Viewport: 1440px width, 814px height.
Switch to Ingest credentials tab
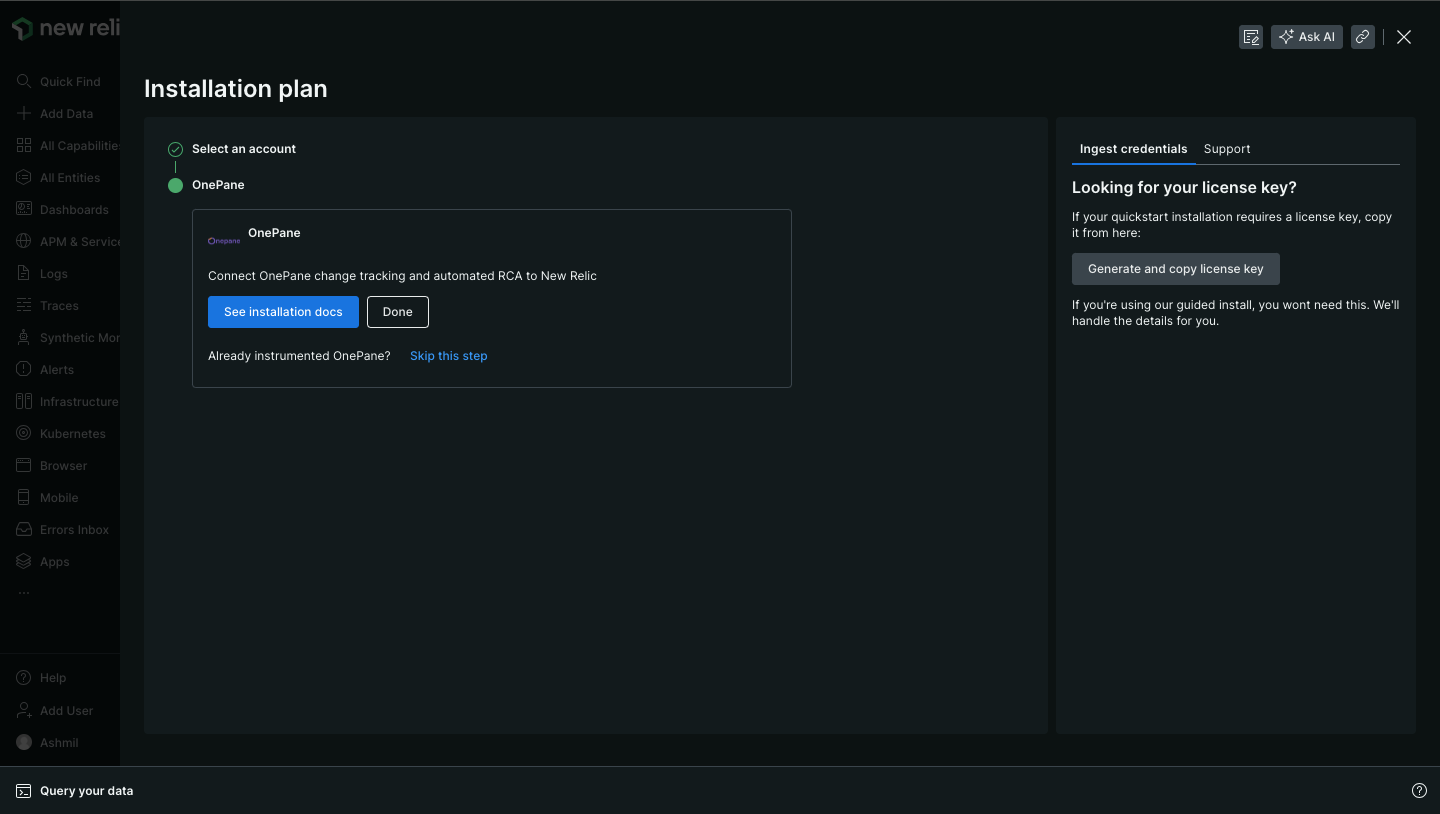(x=1134, y=149)
